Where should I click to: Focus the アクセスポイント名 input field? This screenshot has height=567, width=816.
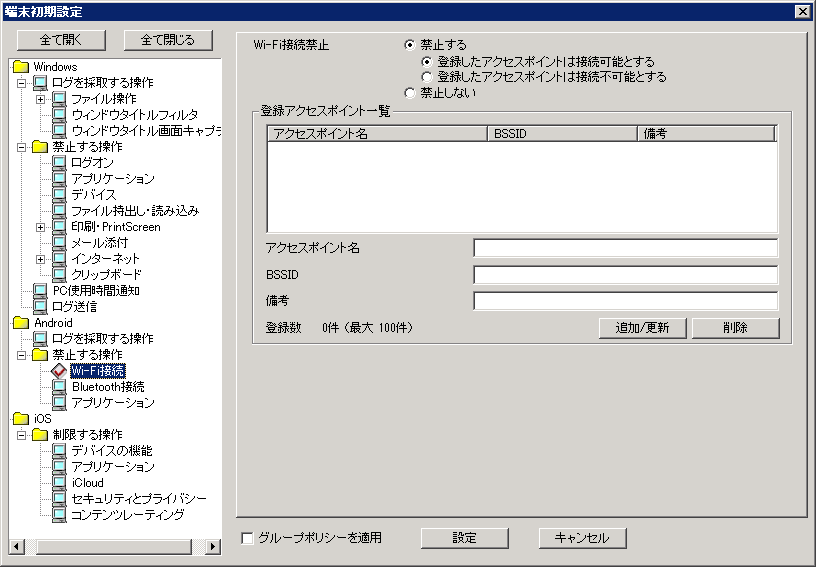tap(626, 248)
